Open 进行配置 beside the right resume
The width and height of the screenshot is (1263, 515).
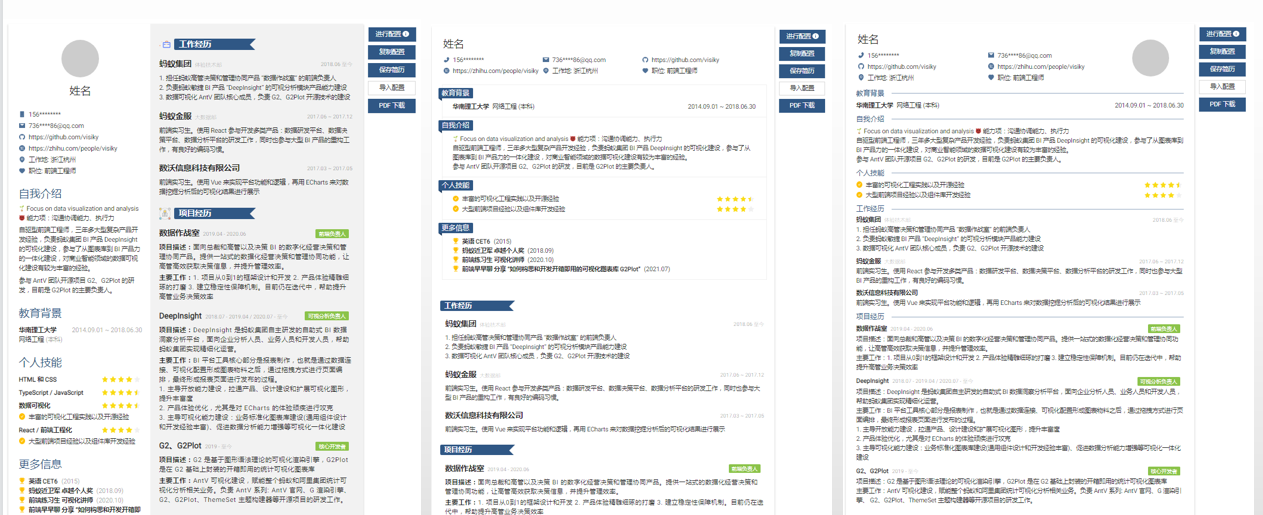pyautogui.click(x=1221, y=35)
